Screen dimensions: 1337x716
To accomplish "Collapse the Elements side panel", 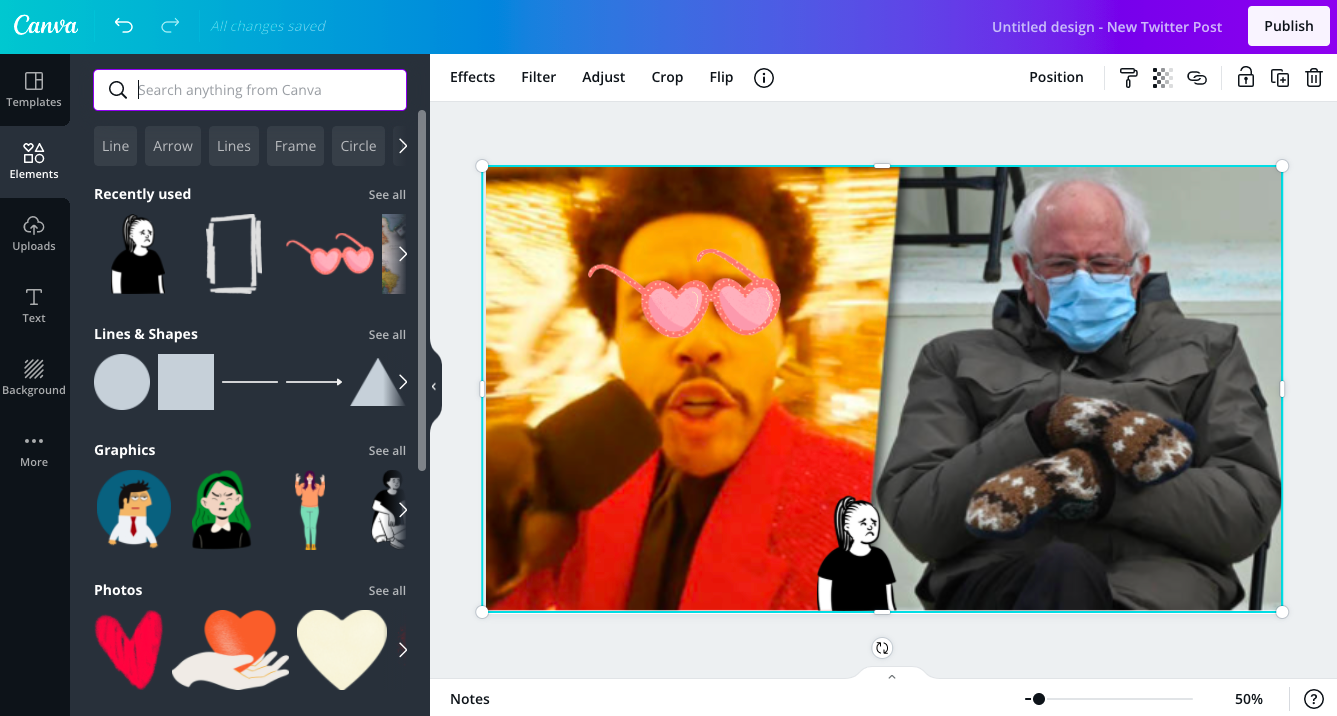I will point(433,385).
